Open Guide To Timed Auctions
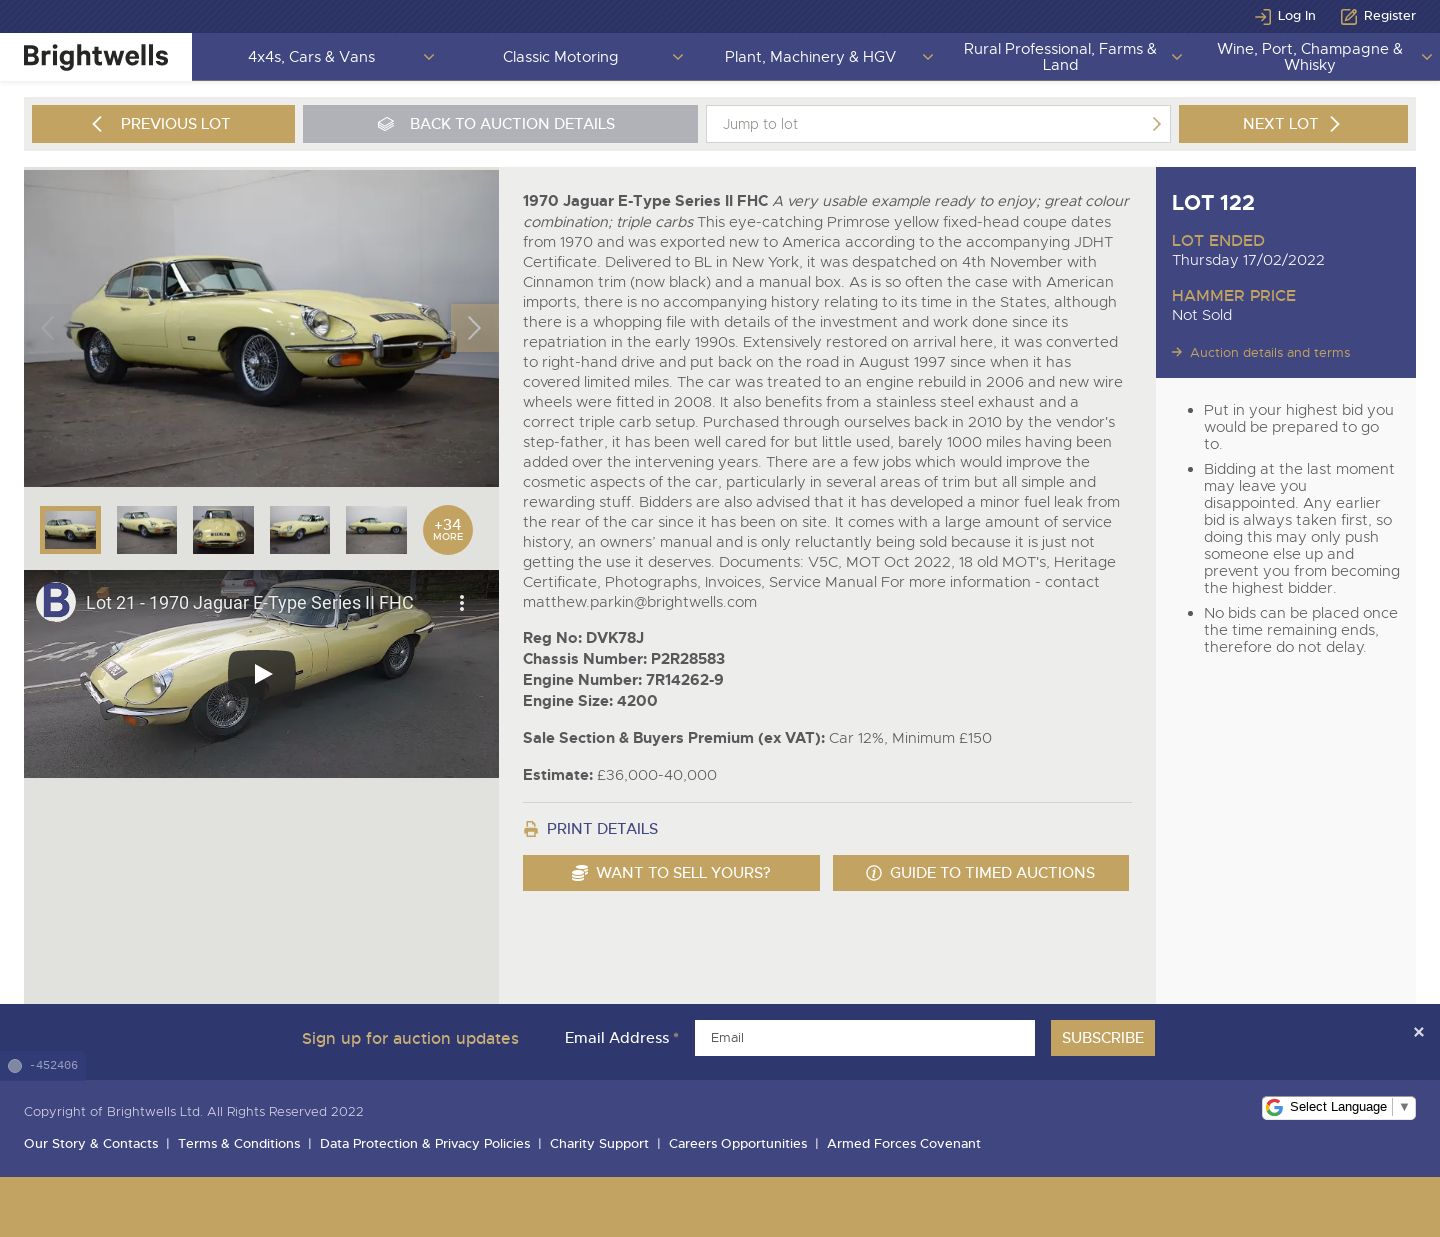Viewport: 1440px width, 1237px height. [981, 873]
